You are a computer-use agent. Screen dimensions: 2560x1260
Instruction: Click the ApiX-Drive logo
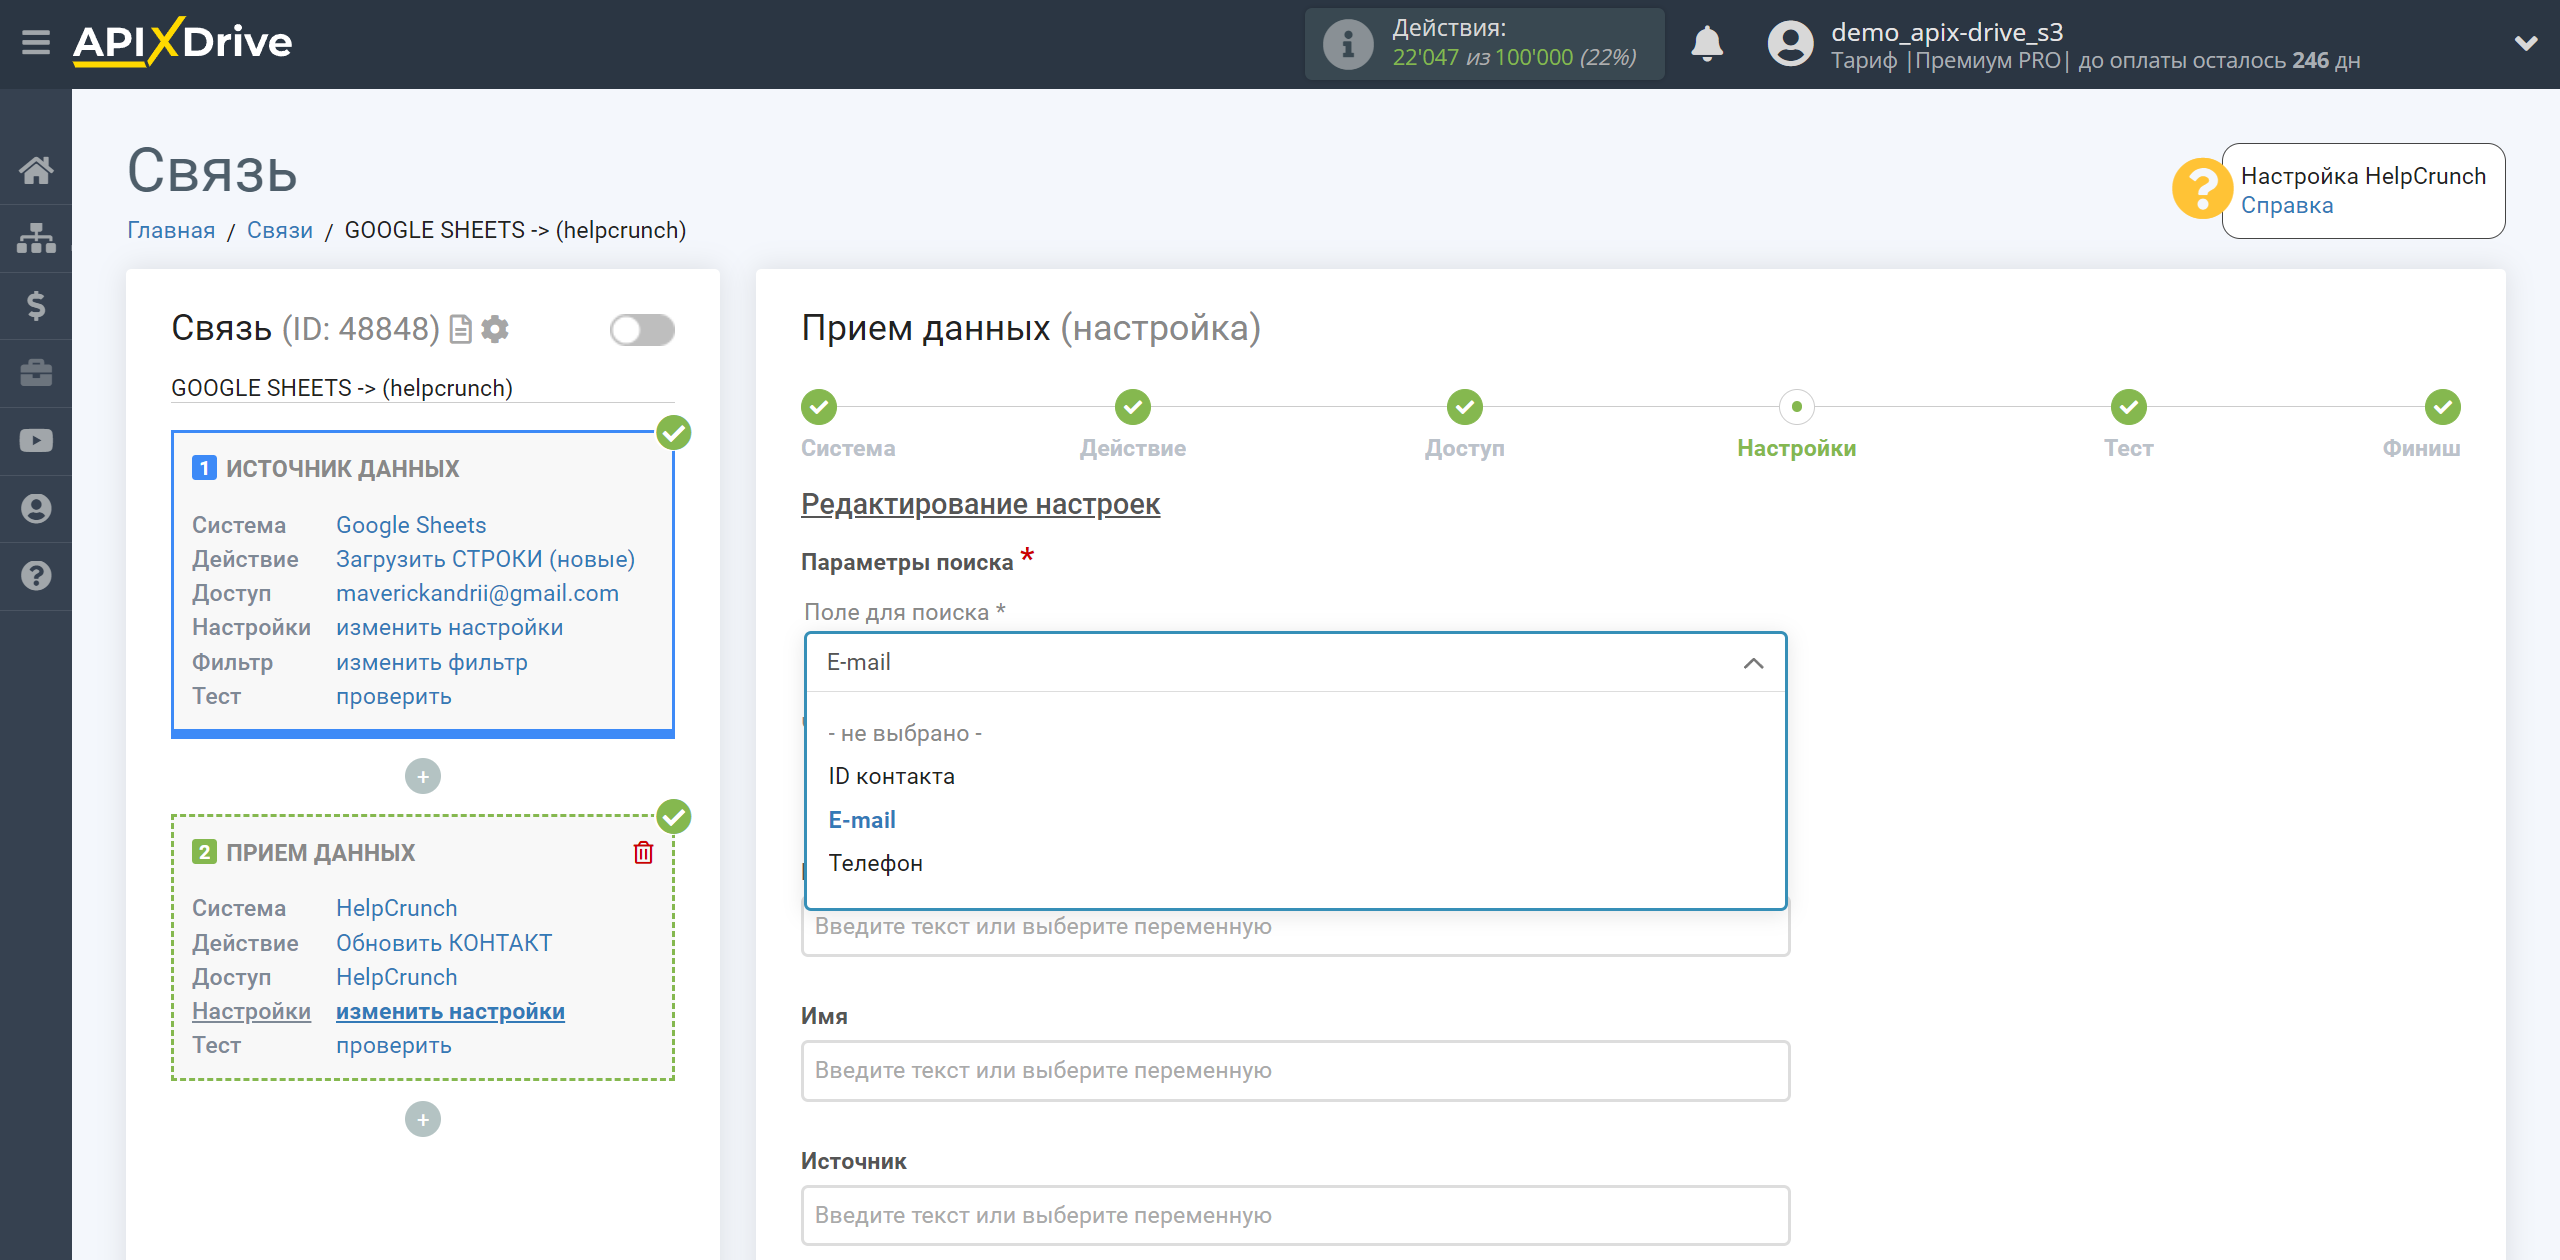tap(183, 43)
